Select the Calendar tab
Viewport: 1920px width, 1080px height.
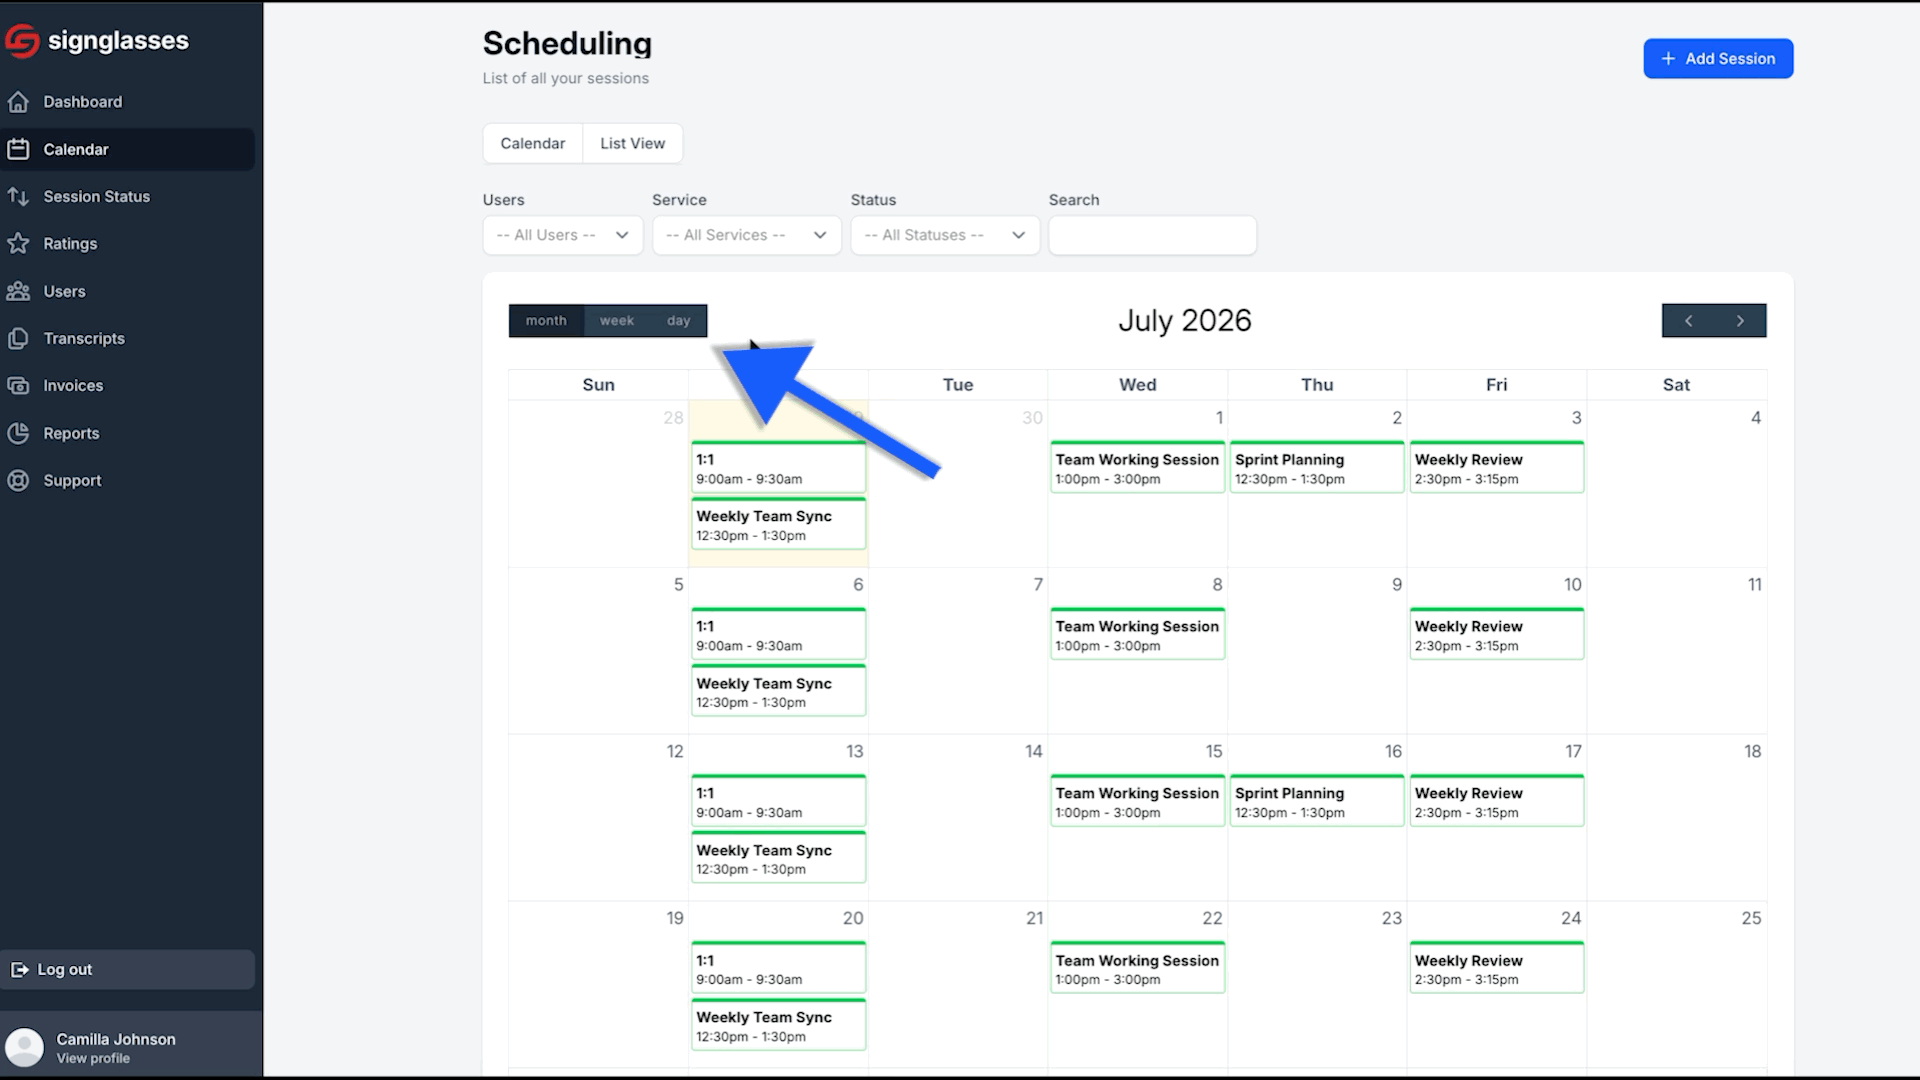[x=533, y=144]
